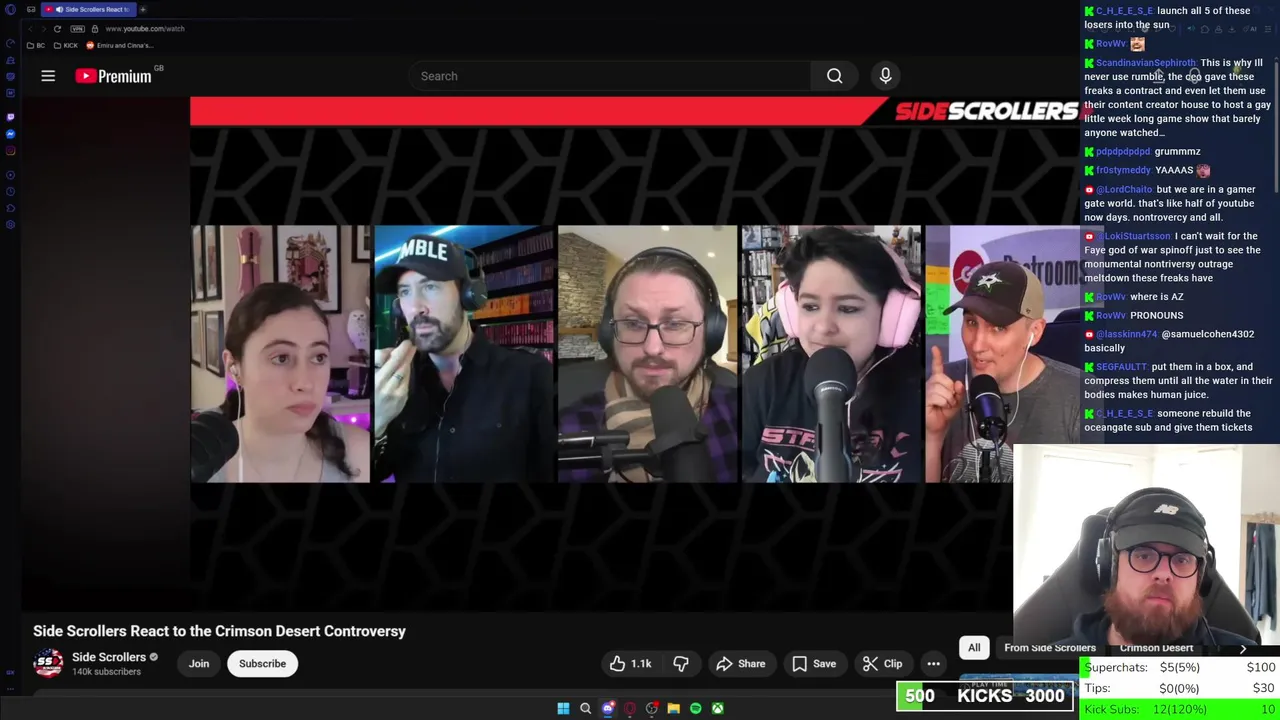Click the search magnifier button
The height and width of the screenshot is (720, 1280).
pos(834,76)
